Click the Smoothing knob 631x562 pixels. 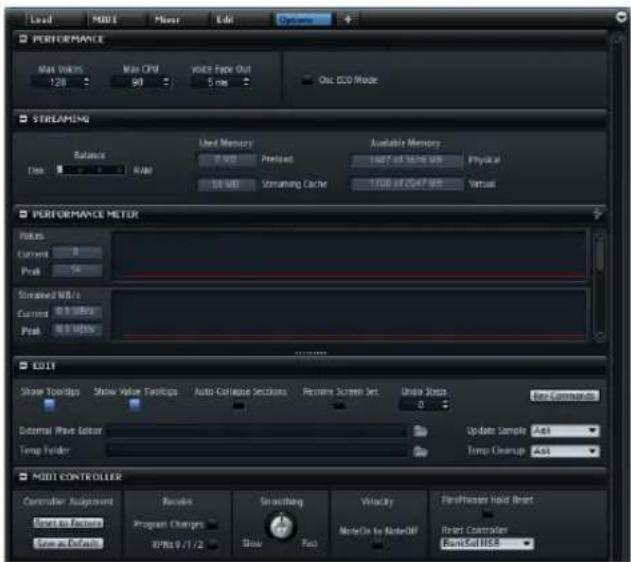click(281, 526)
